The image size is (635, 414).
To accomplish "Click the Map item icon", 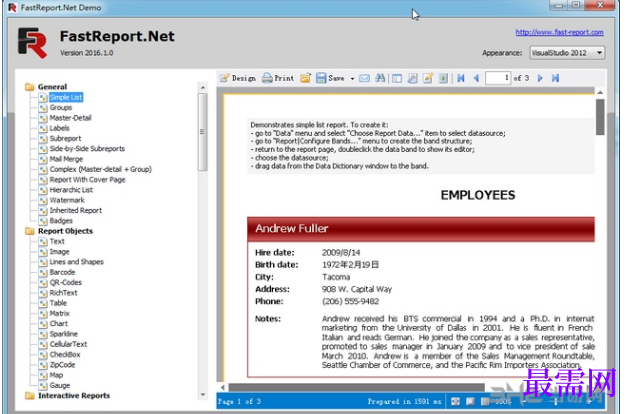I will point(43,375).
